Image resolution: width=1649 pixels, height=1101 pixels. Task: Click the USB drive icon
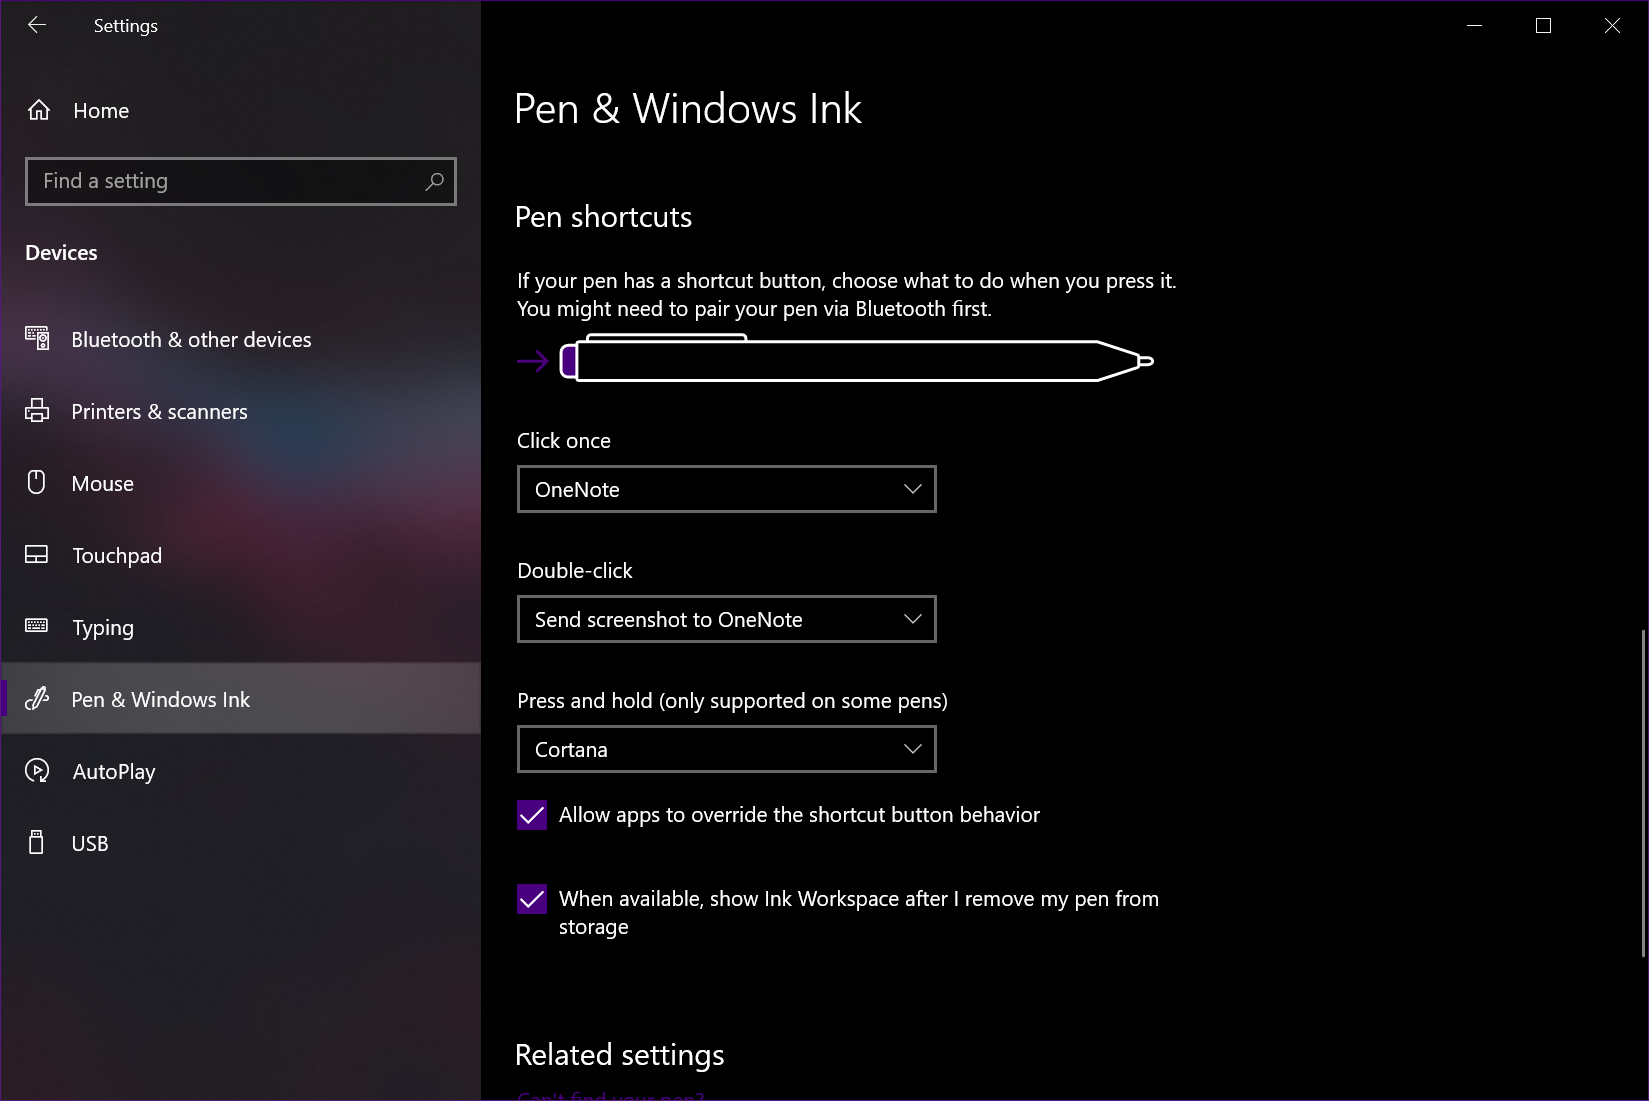pyautogui.click(x=37, y=843)
